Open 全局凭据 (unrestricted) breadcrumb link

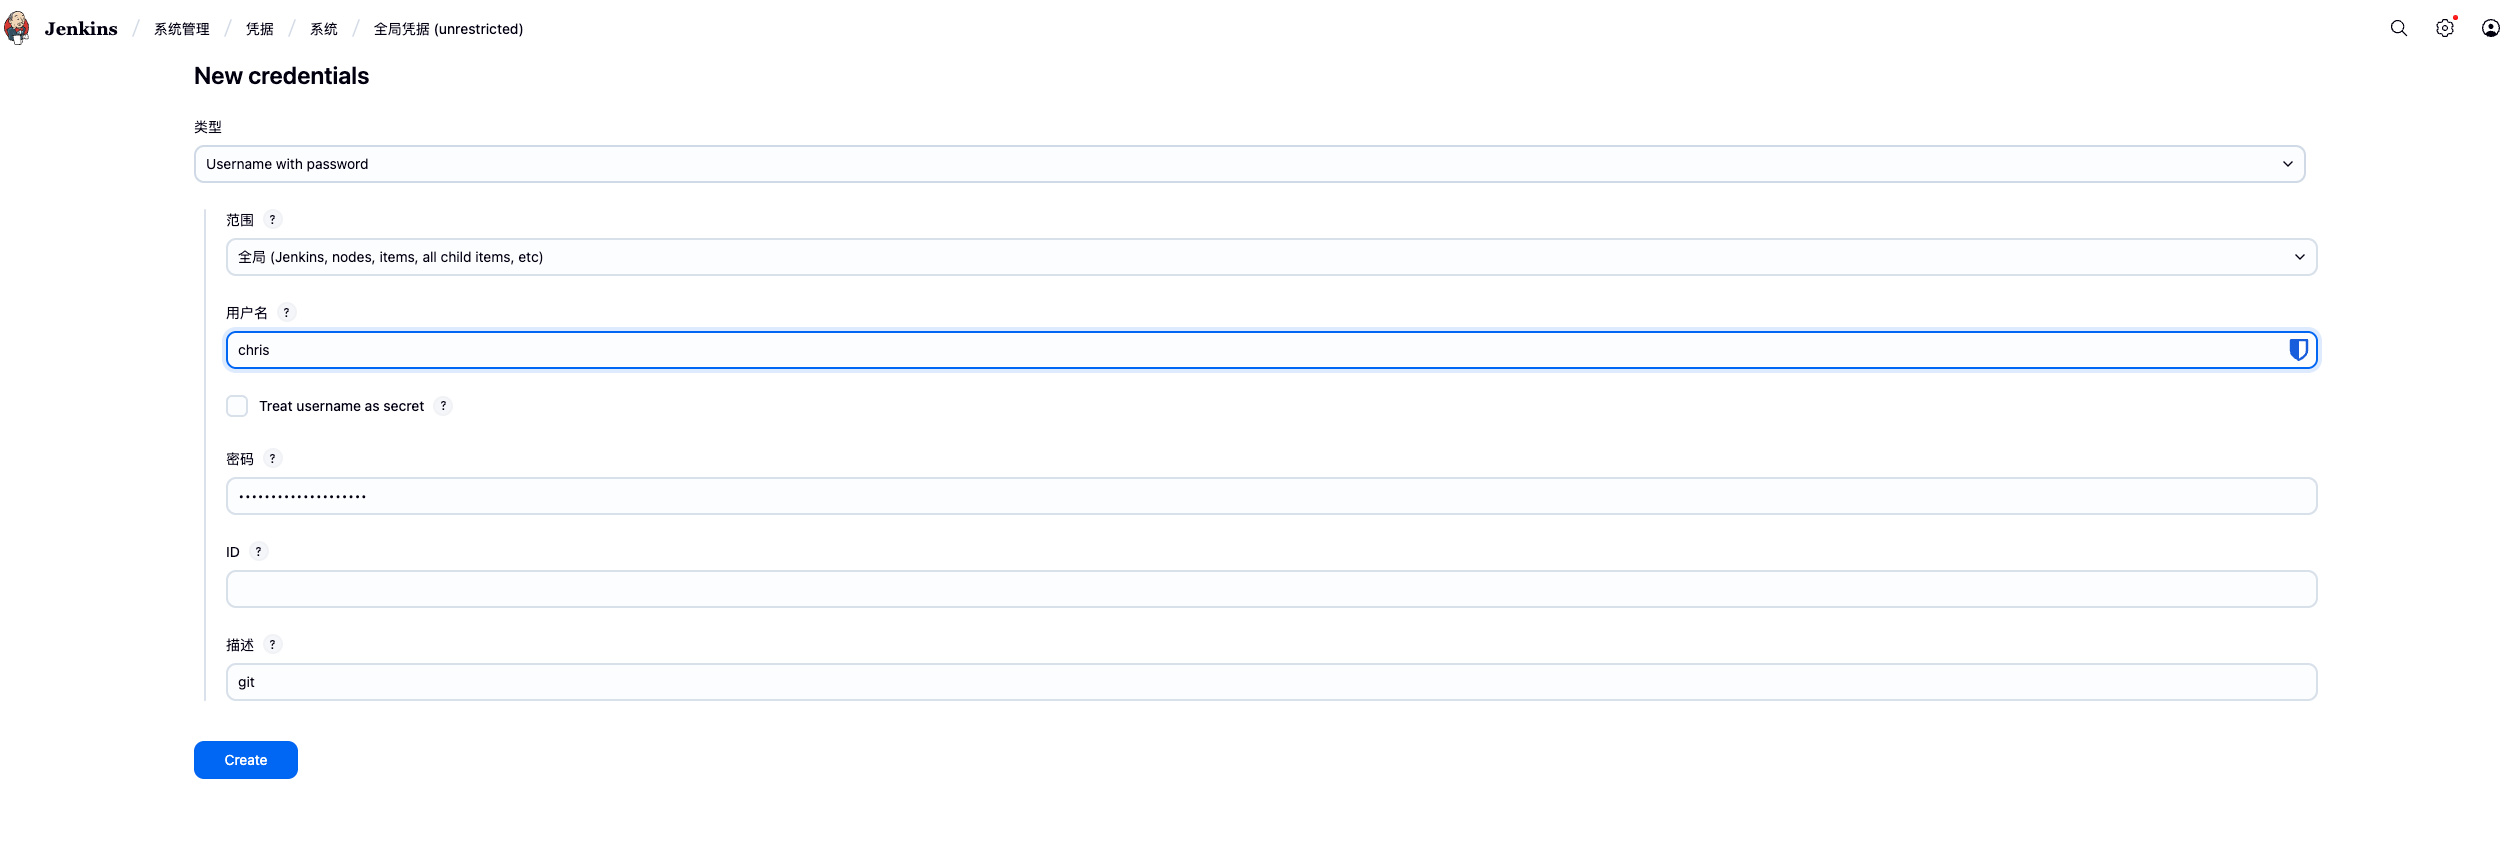pos(448,29)
